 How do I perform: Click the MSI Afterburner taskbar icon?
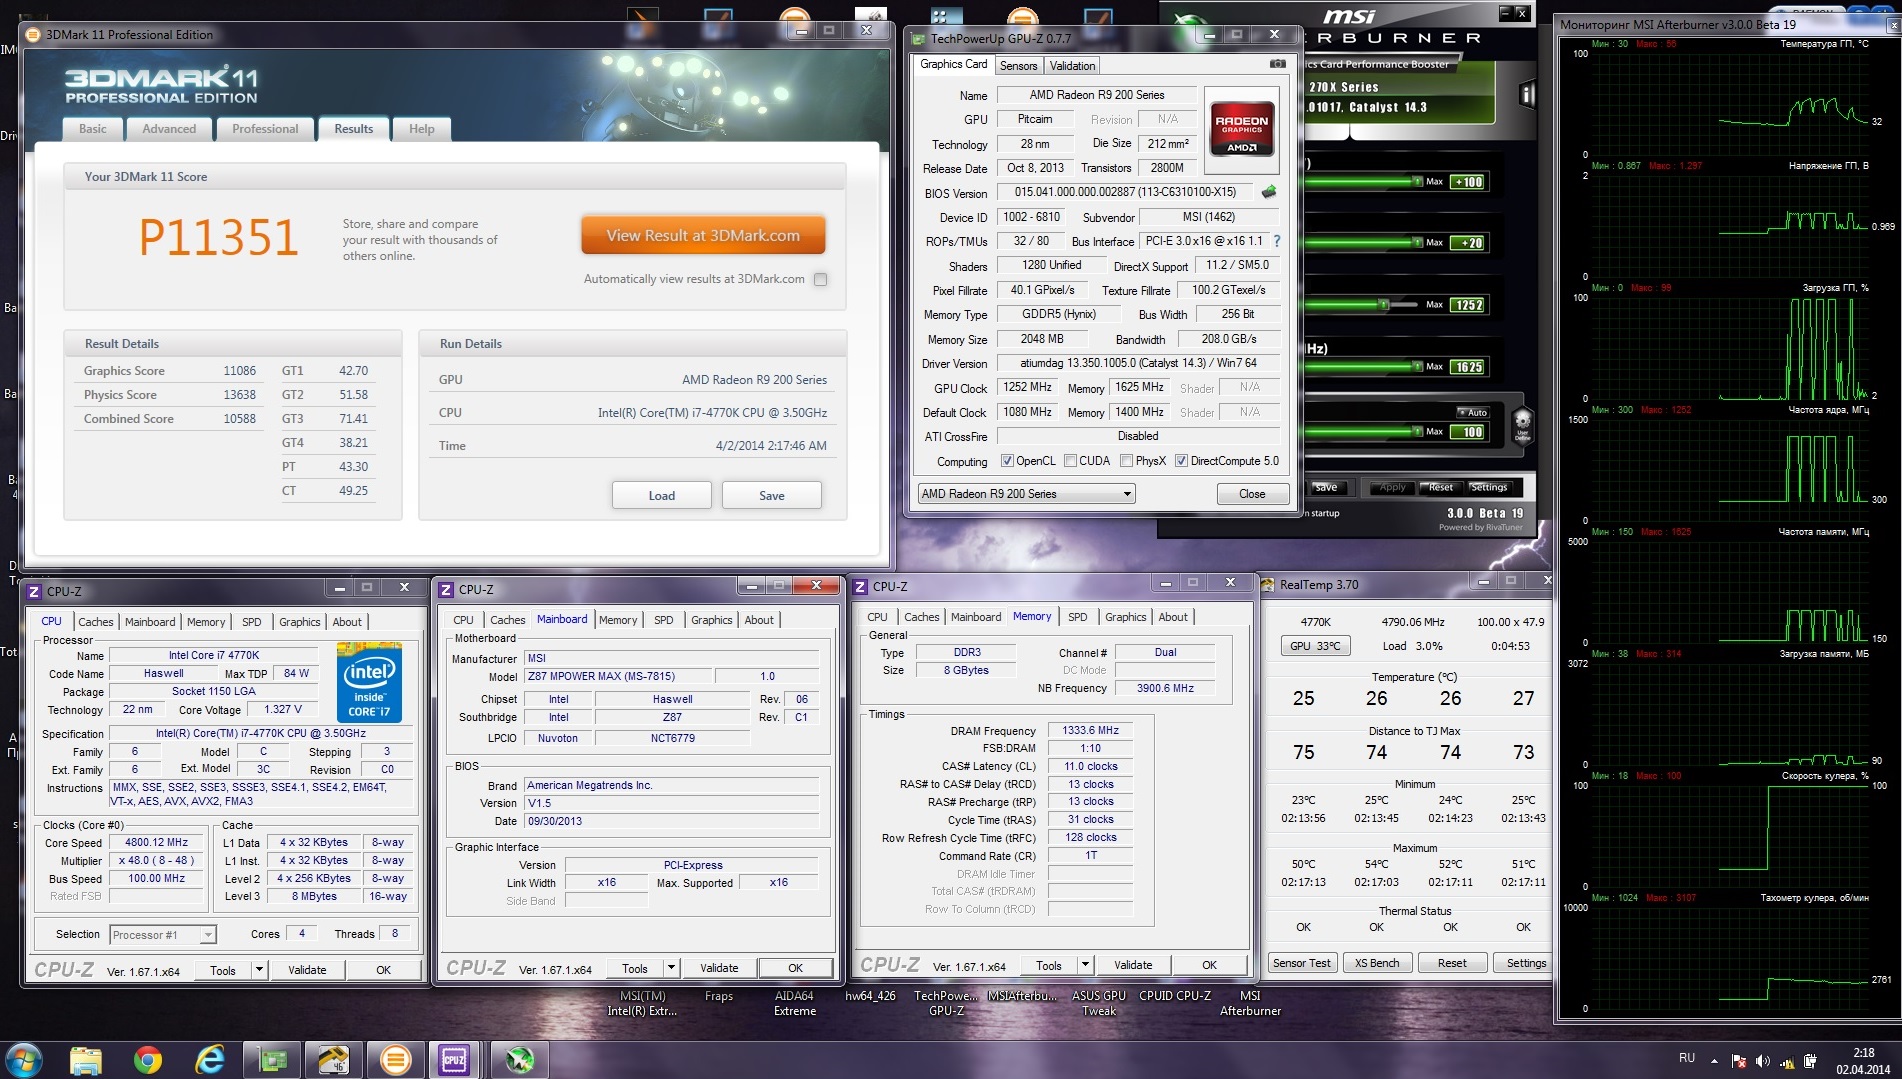(x=519, y=1060)
